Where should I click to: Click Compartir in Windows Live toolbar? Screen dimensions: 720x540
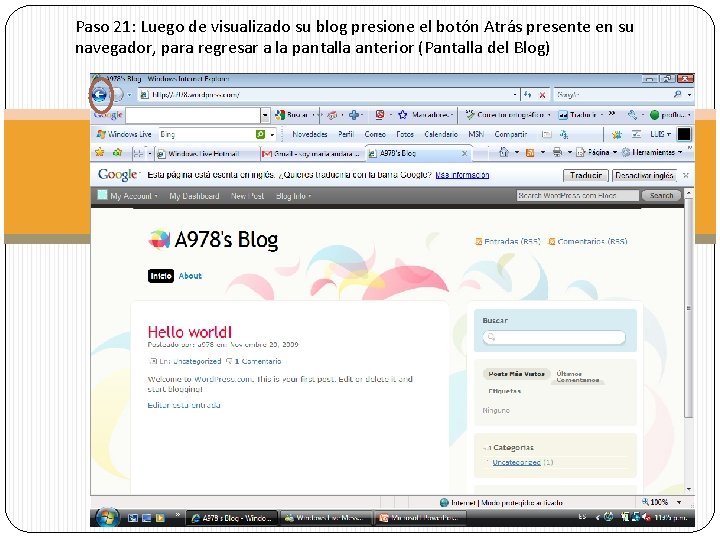(x=511, y=134)
